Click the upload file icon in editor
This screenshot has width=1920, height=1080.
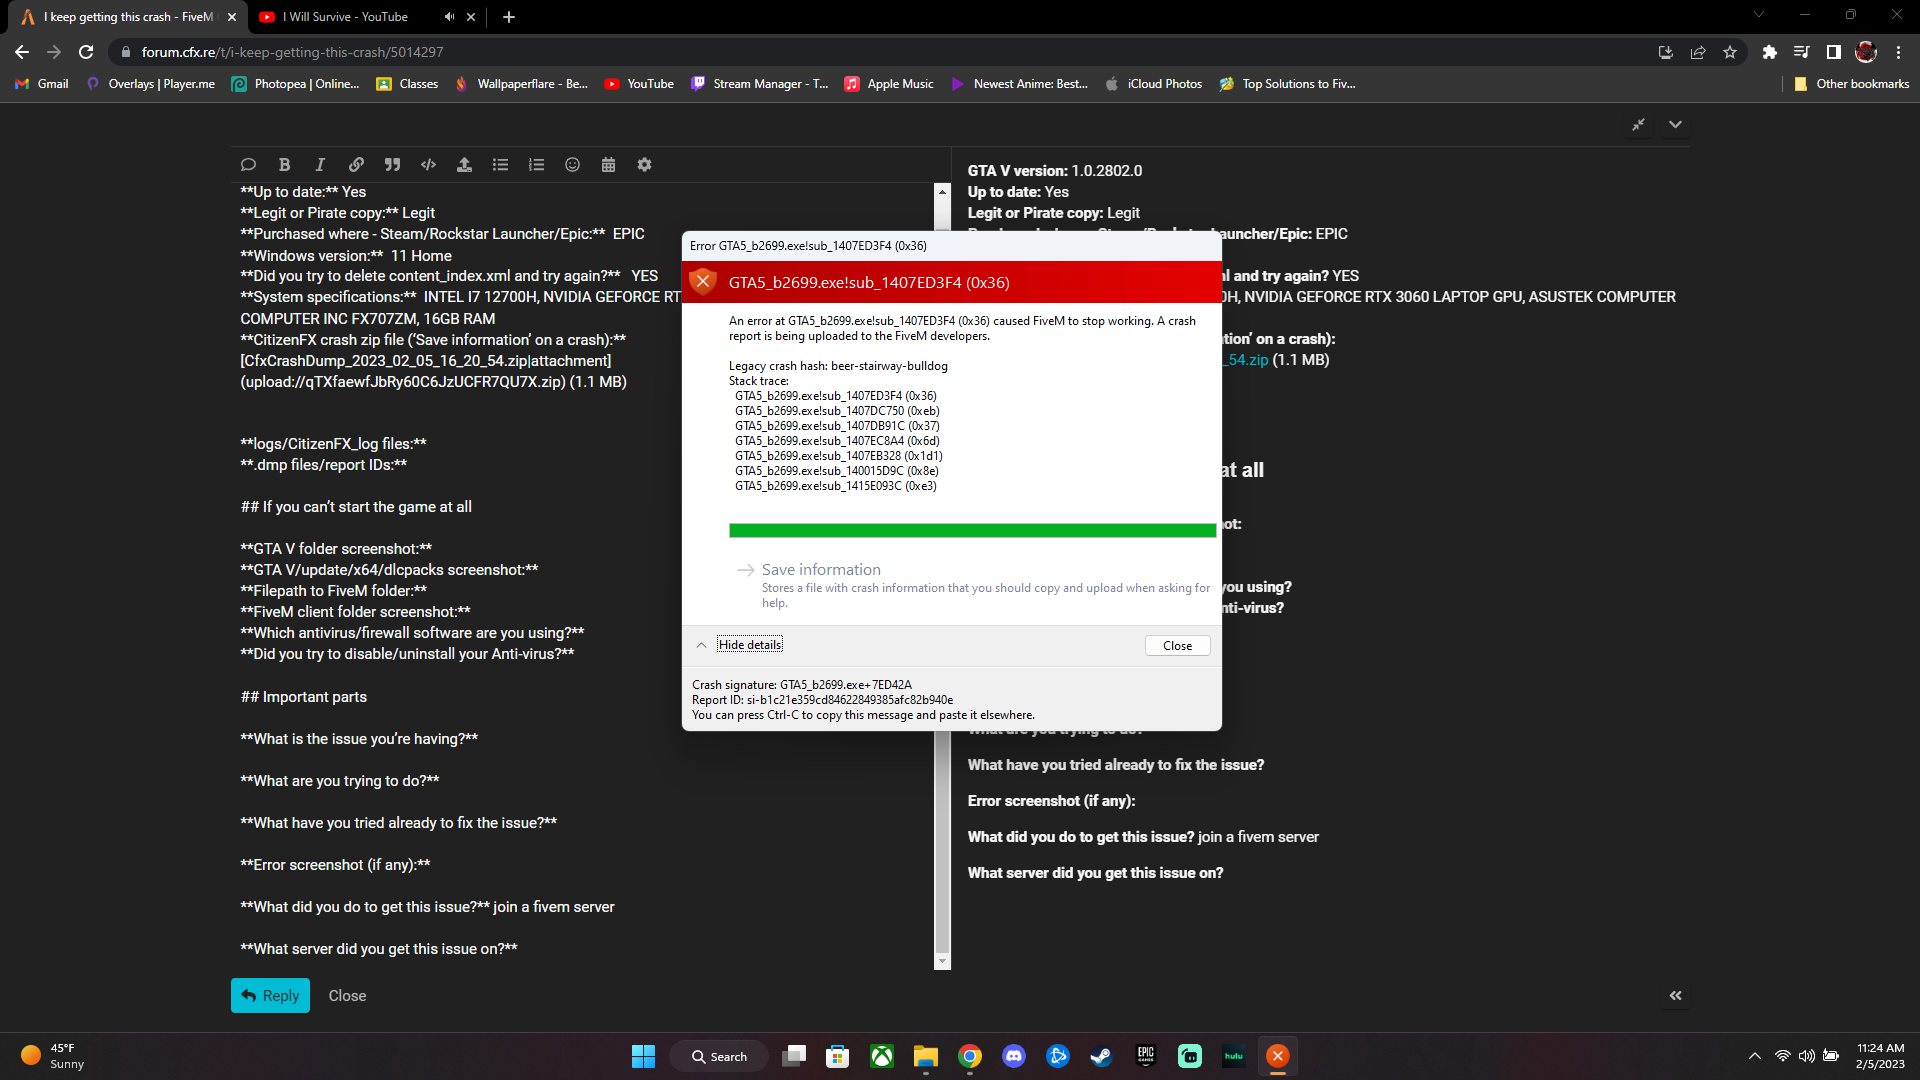[x=464, y=165]
